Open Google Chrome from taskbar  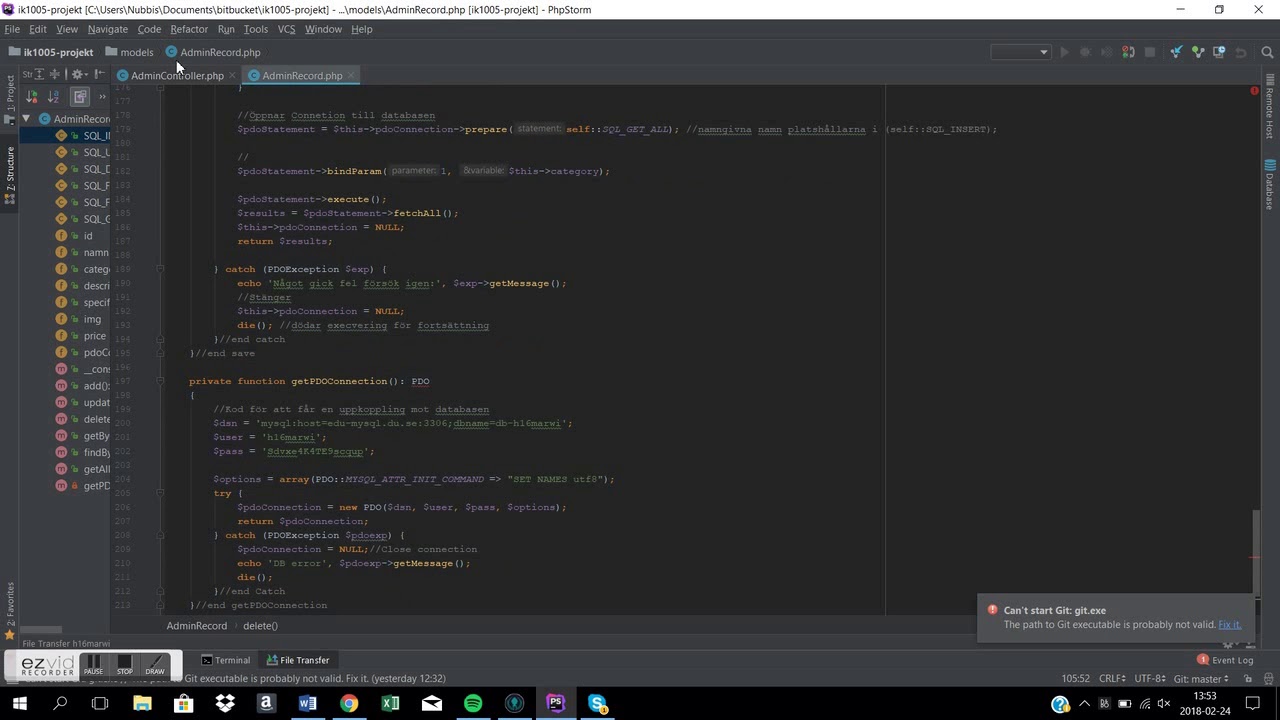click(x=348, y=703)
